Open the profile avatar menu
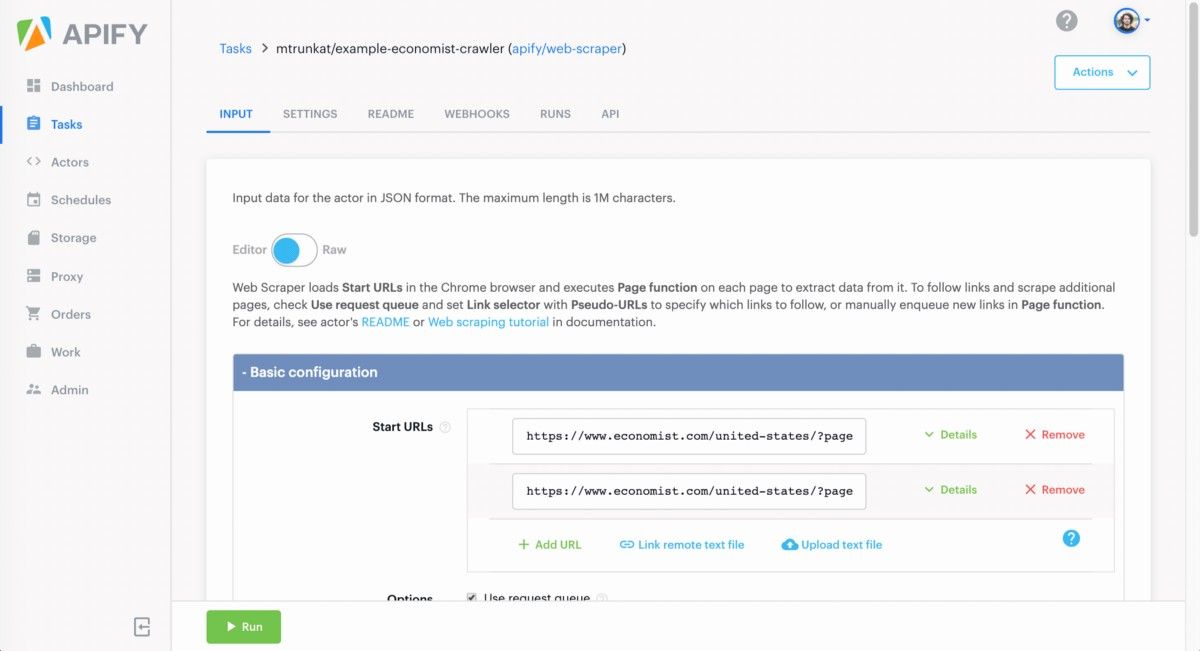Viewport: 1200px width, 651px height. pos(1126,20)
